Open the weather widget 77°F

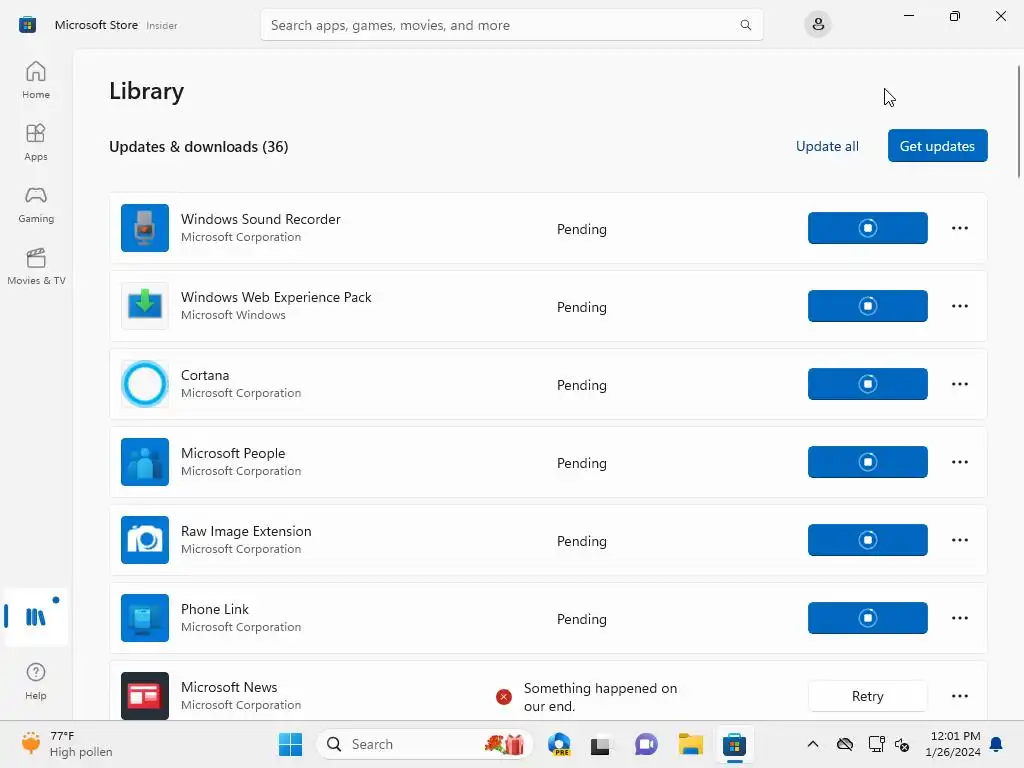(x=67, y=744)
